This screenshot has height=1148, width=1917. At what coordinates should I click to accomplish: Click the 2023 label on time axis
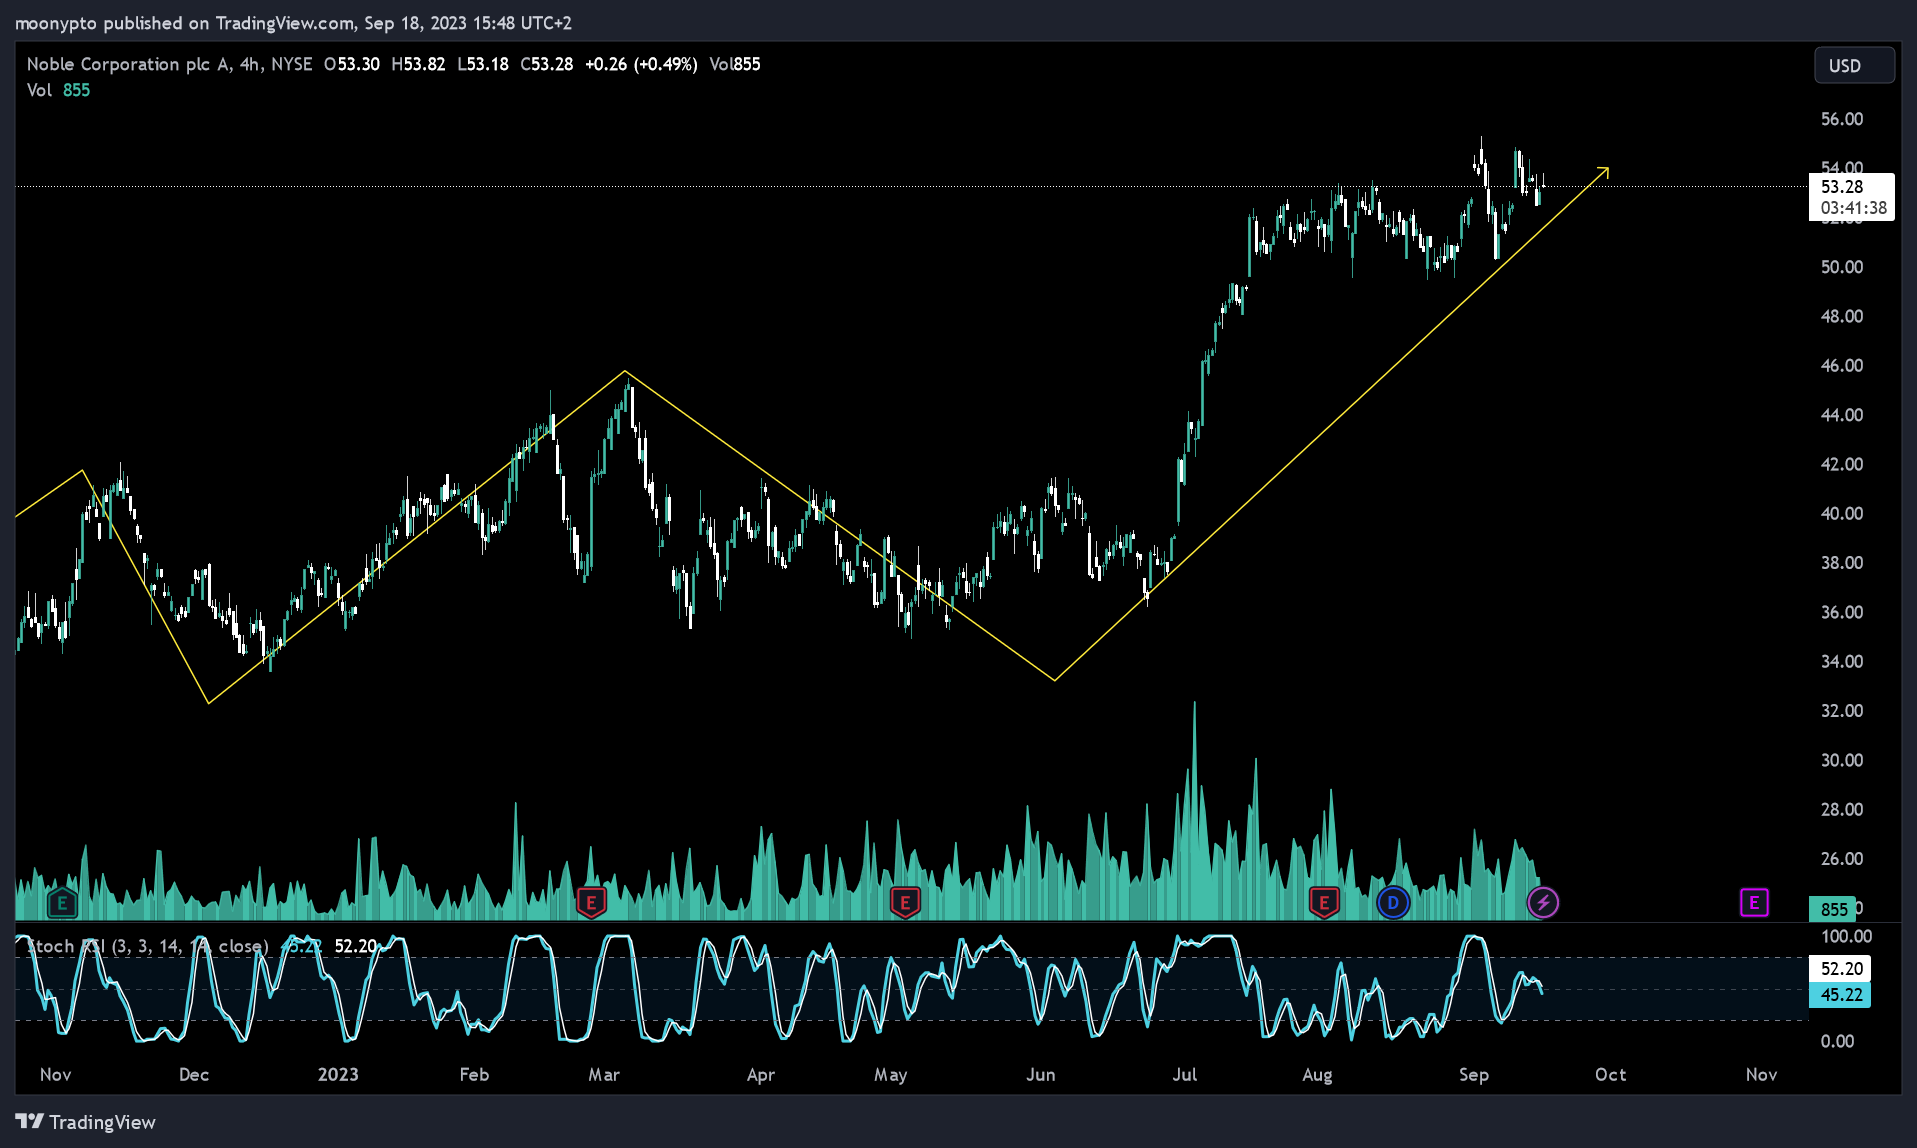click(x=338, y=1075)
